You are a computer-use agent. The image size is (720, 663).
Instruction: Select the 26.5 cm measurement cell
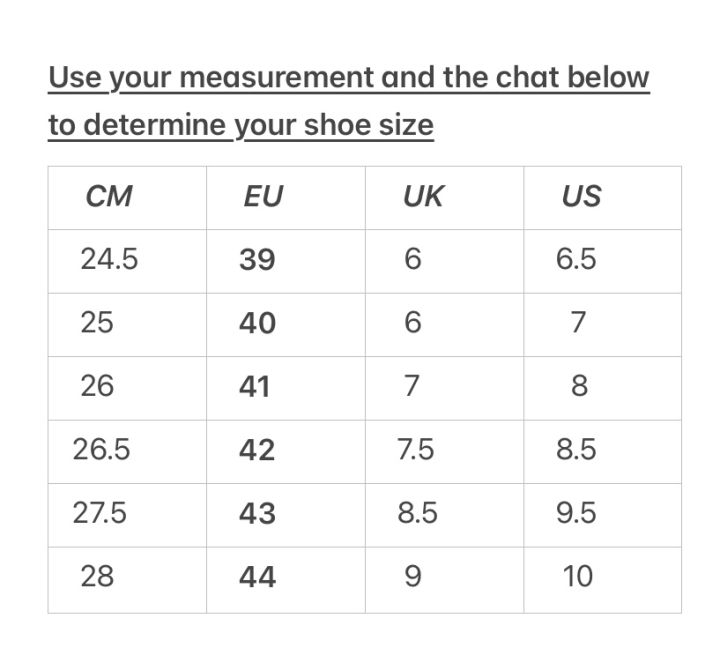coord(101,450)
